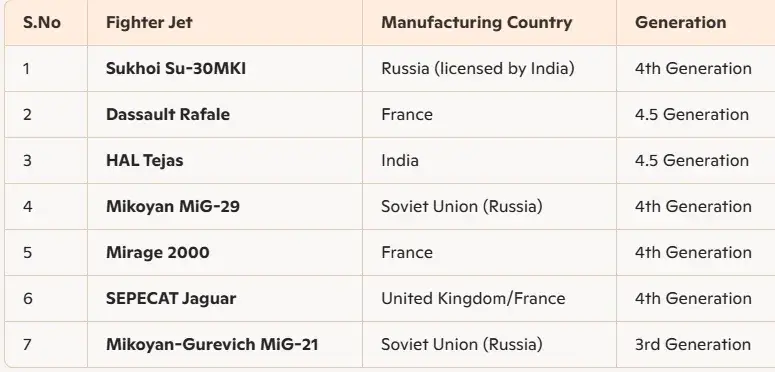Image resolution: width=775 pixels, height=372 pixels.
Task: Click 3rd Generation cell for MiG-21
Action: pyautogui.click(x=696, y=344)
